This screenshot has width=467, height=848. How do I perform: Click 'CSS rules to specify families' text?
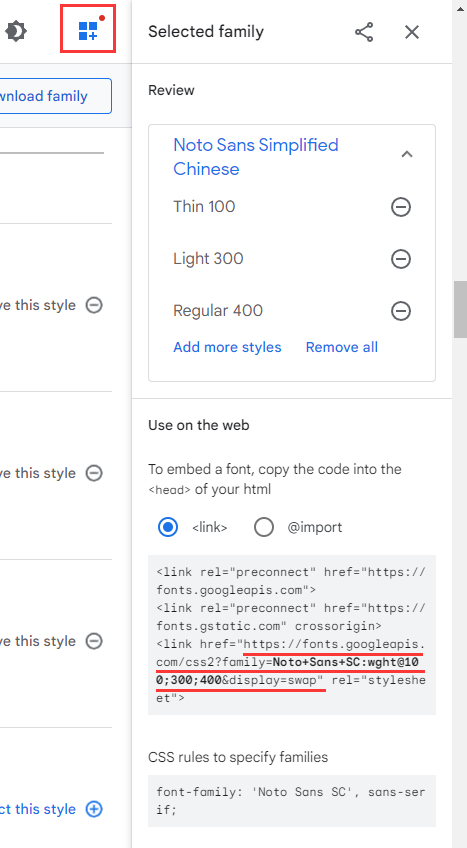238,757
